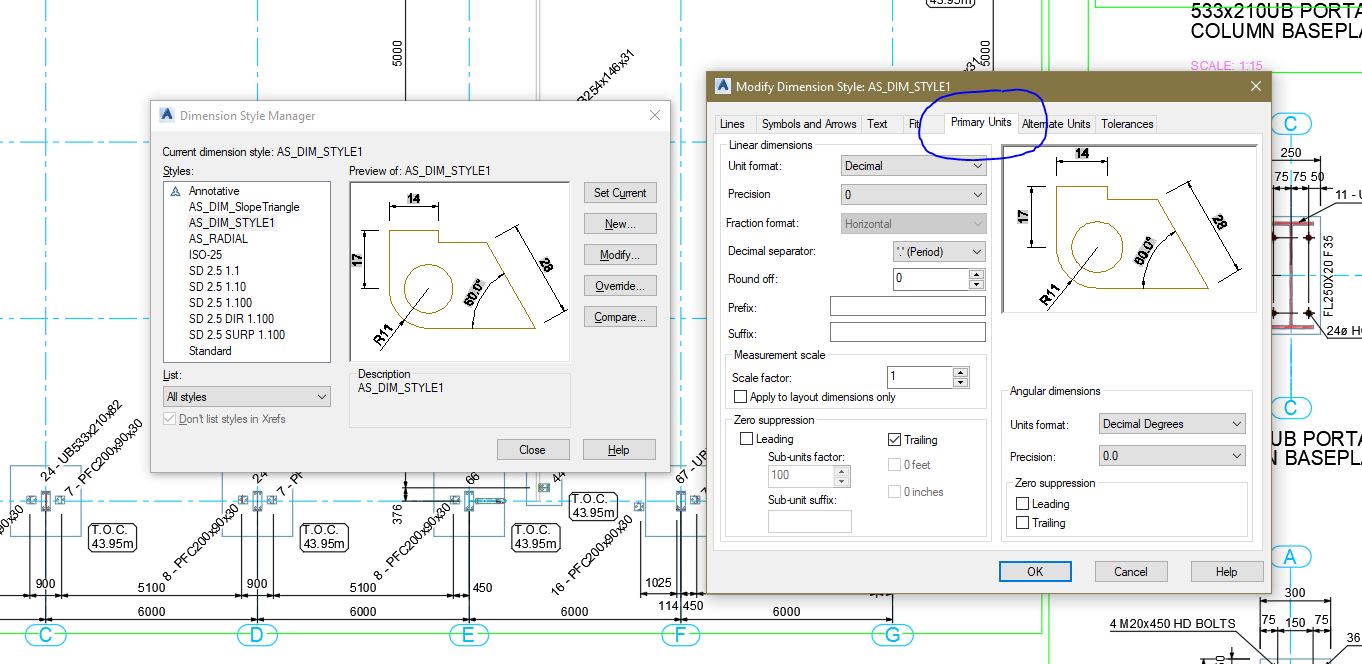Click Close in Dimension Style Manager
Screen dimensions: 1362x664
click(x=533, y=450)
